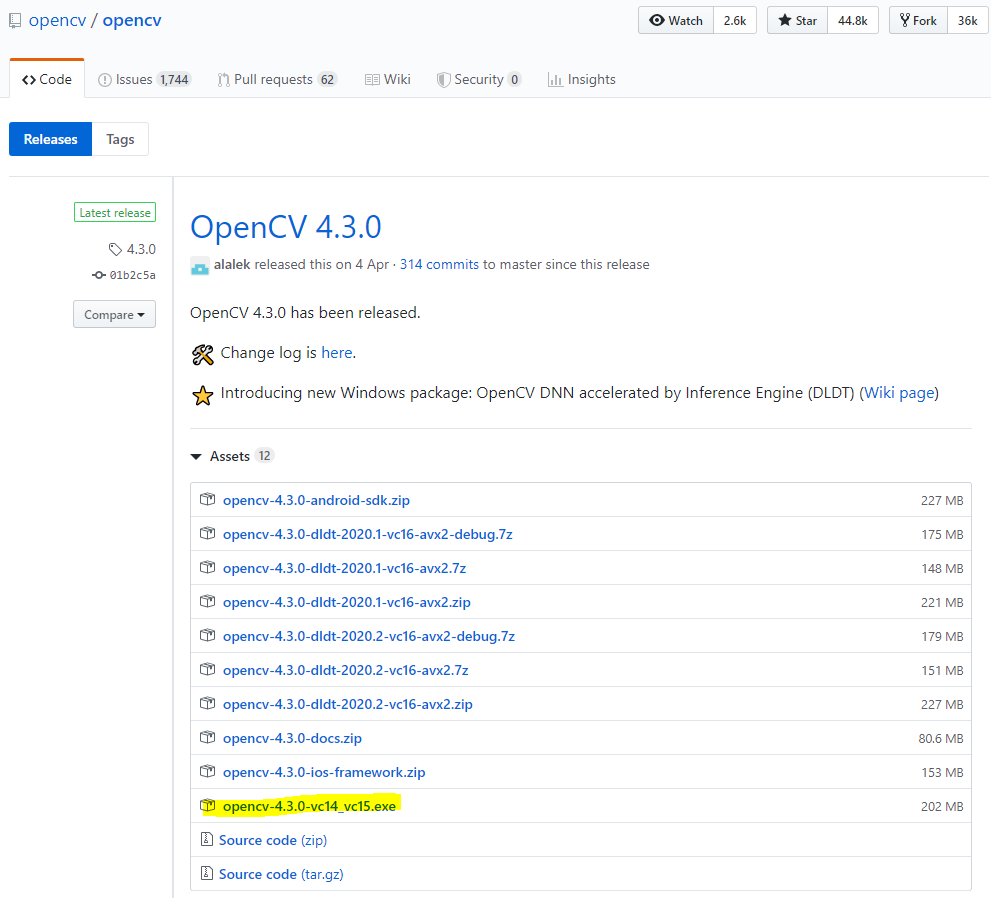Viewport: 991px width, 898px height.
Task: View the 44.8k stargazers count
Action: pyautogui.click(x=853, y=20)
